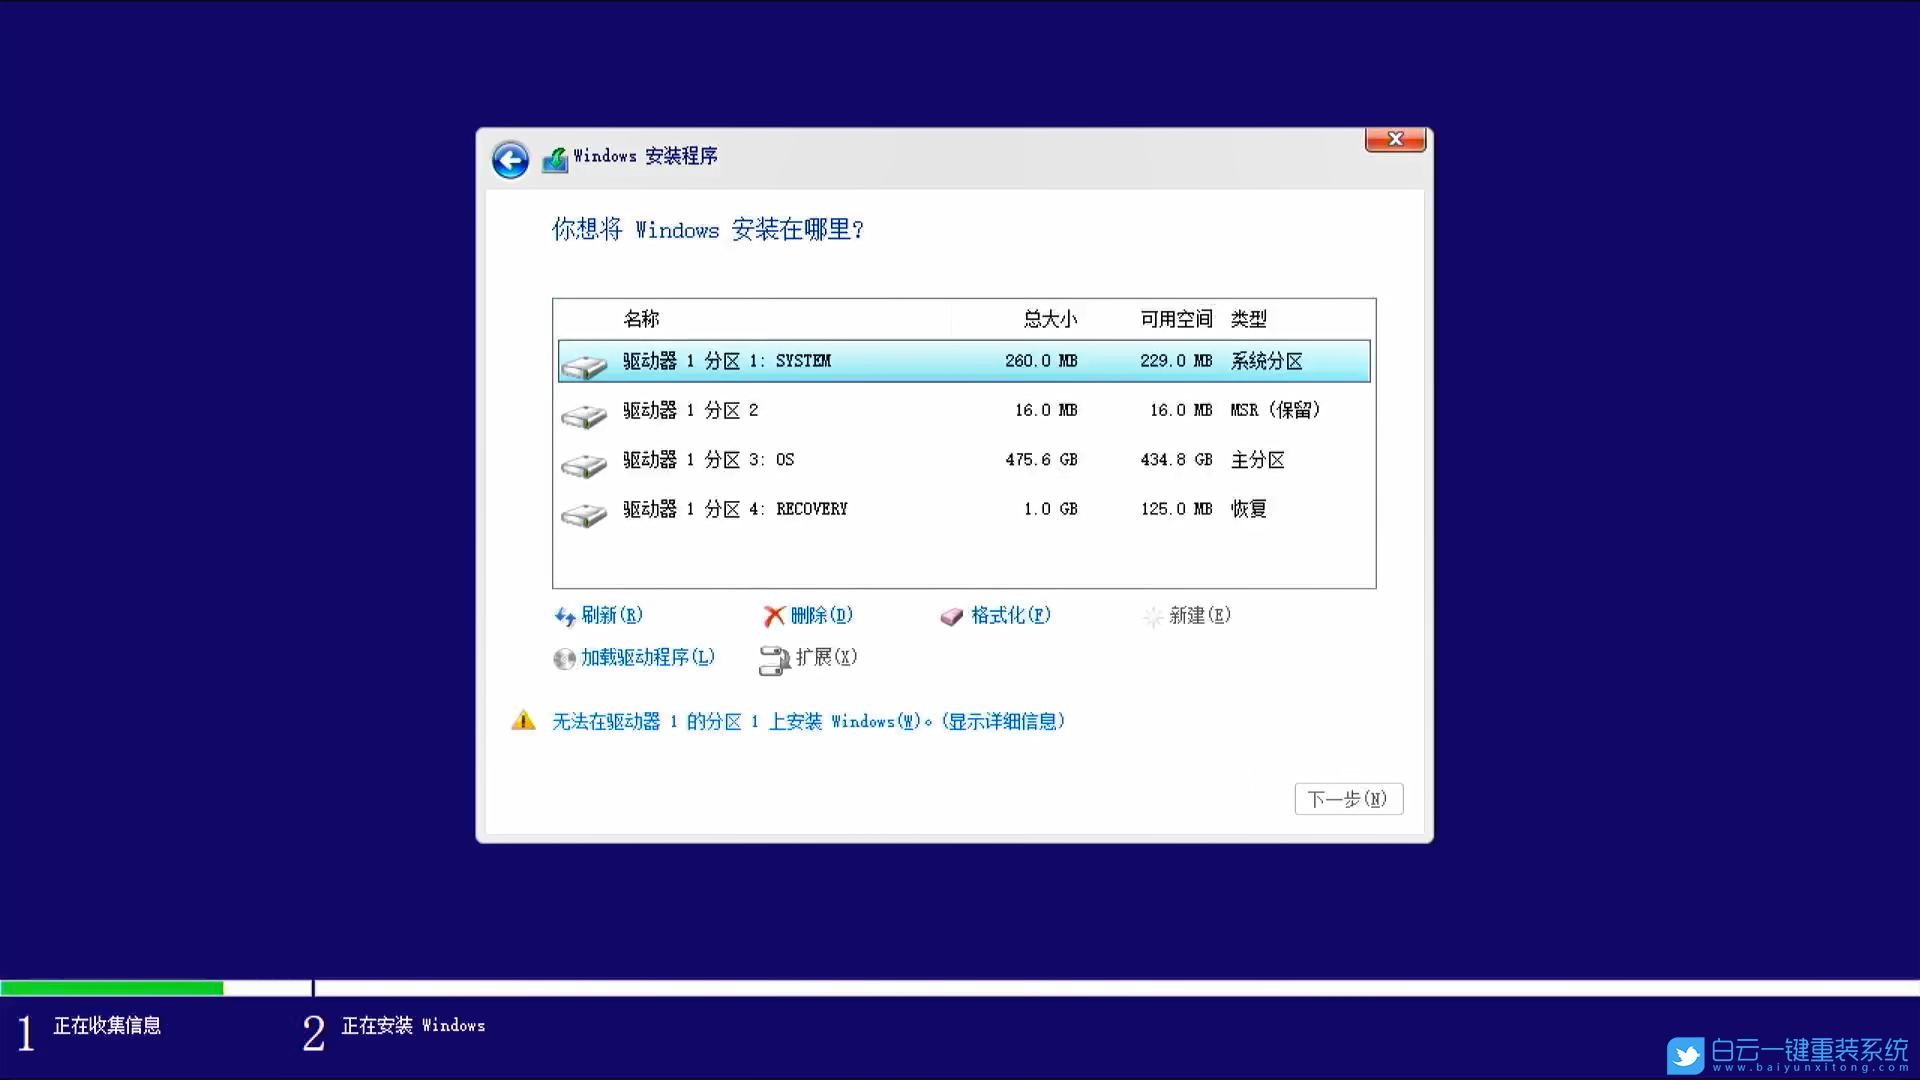1920x1080 pixels.
Task: Close the Windows 安装程序 dialog
Action: pos(1395,139)
